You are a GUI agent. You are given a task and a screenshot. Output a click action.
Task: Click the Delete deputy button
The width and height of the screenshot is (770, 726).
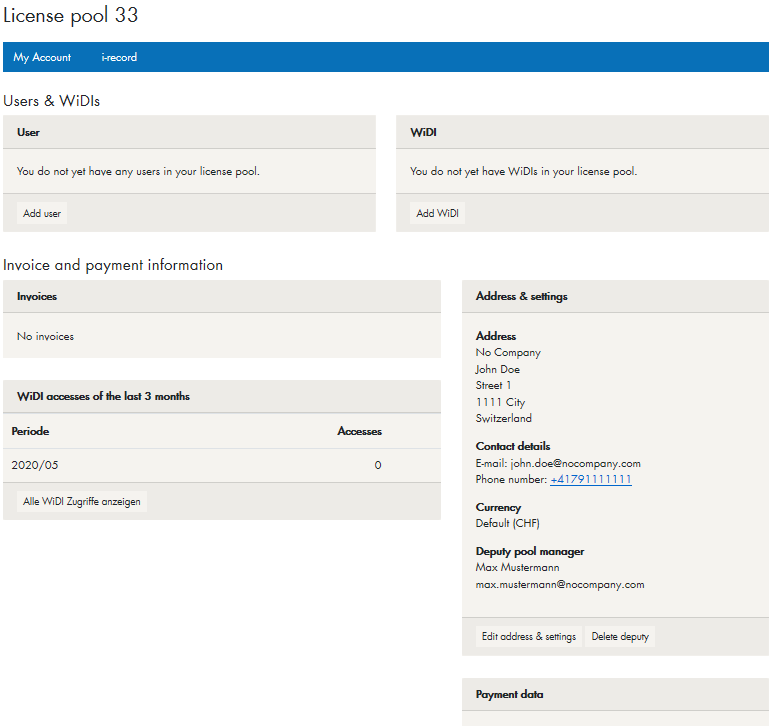tap(620, 637)
